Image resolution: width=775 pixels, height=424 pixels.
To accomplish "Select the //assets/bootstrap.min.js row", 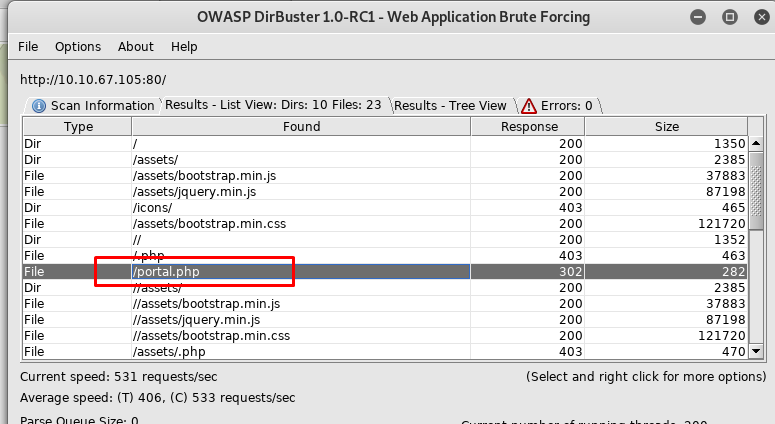I will [x=386, y=303].
